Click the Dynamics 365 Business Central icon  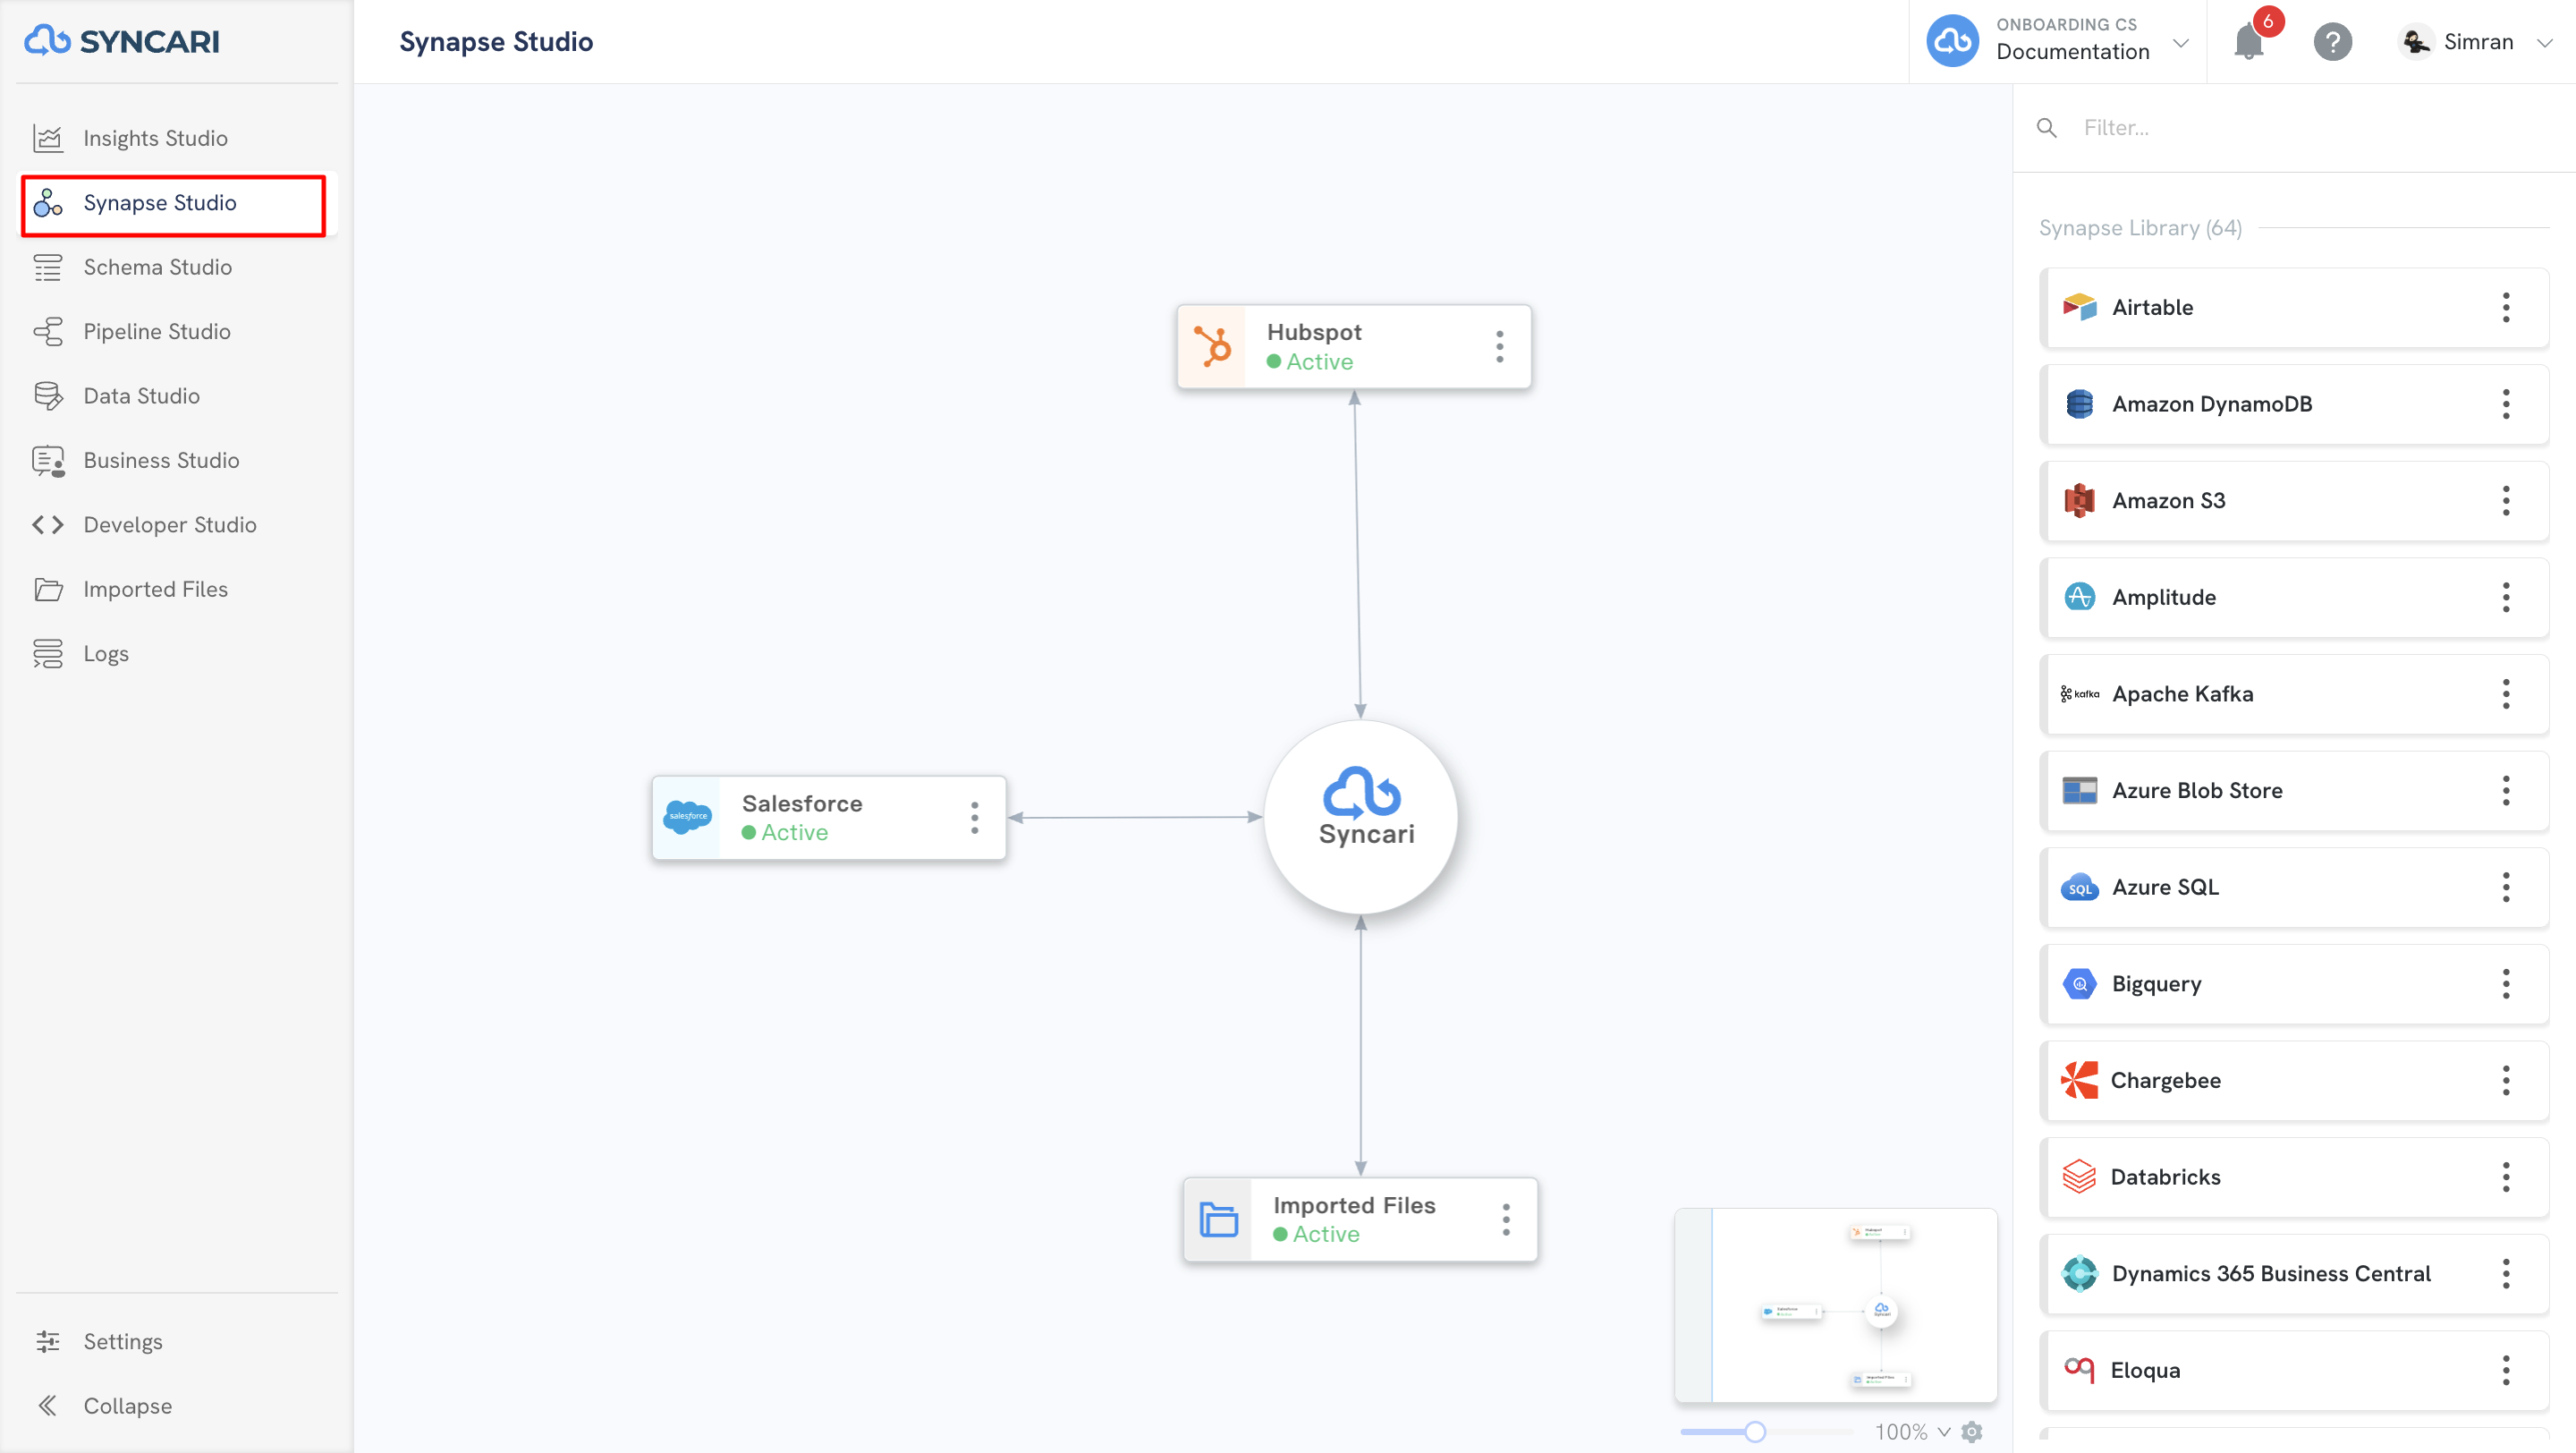pos(2079,1273)
